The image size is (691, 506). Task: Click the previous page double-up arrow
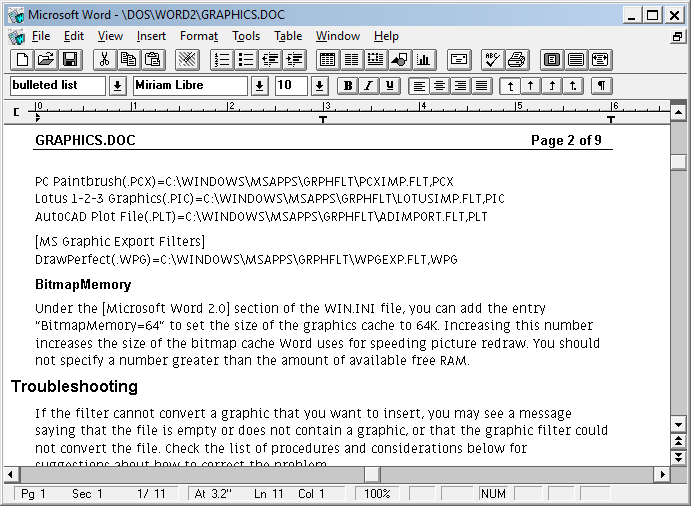point(678,441)
